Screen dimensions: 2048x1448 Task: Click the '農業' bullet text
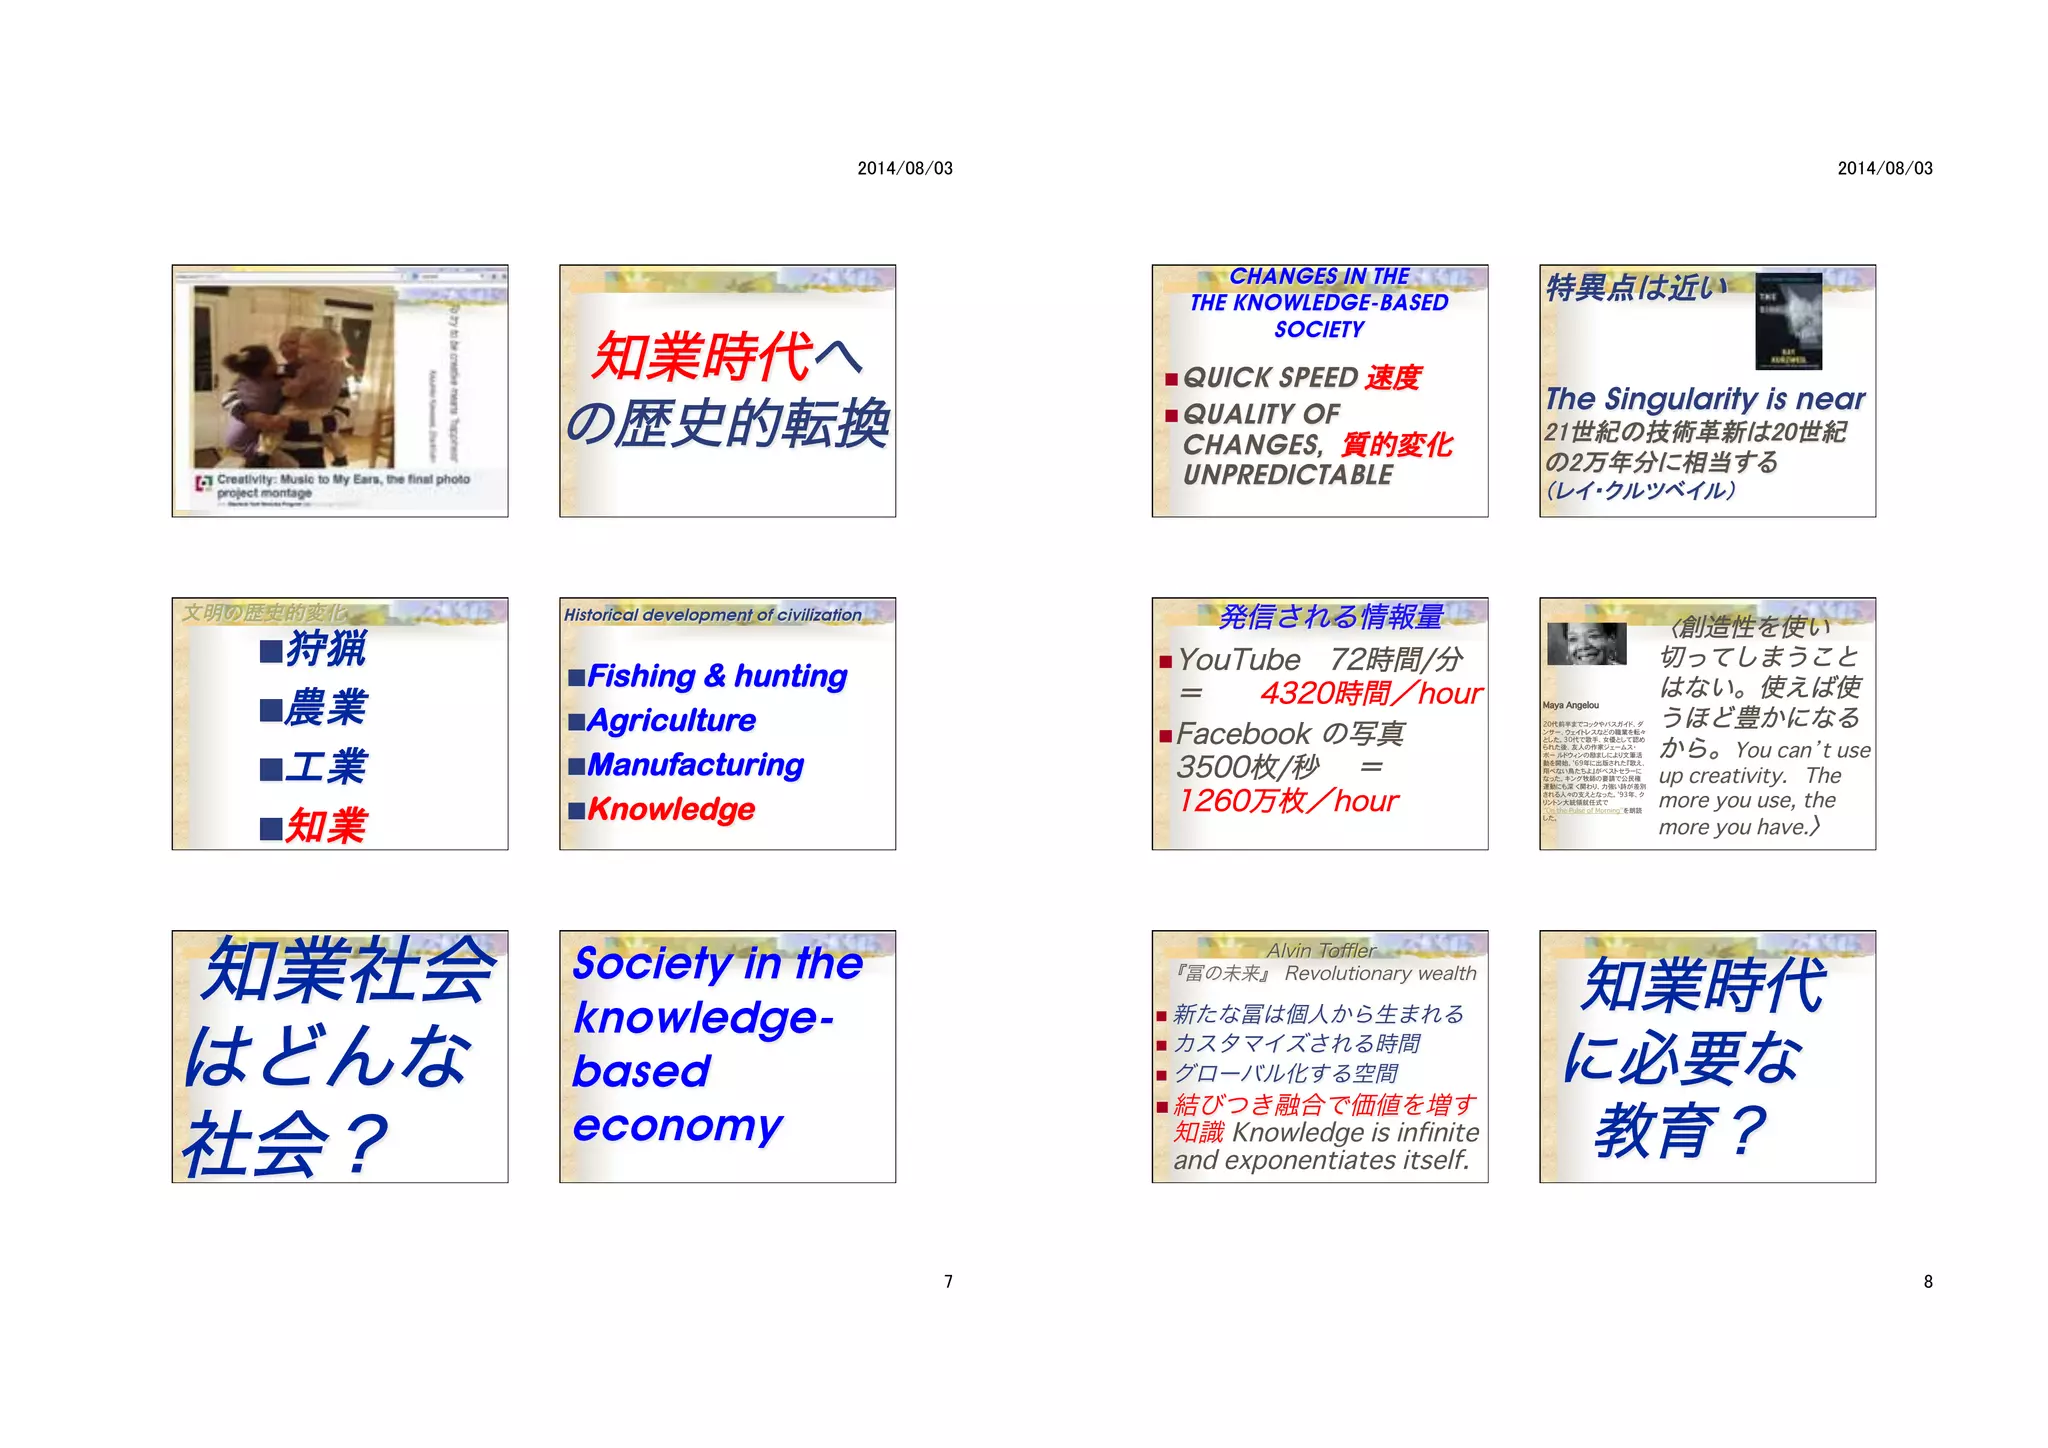[x=326, y=708]
